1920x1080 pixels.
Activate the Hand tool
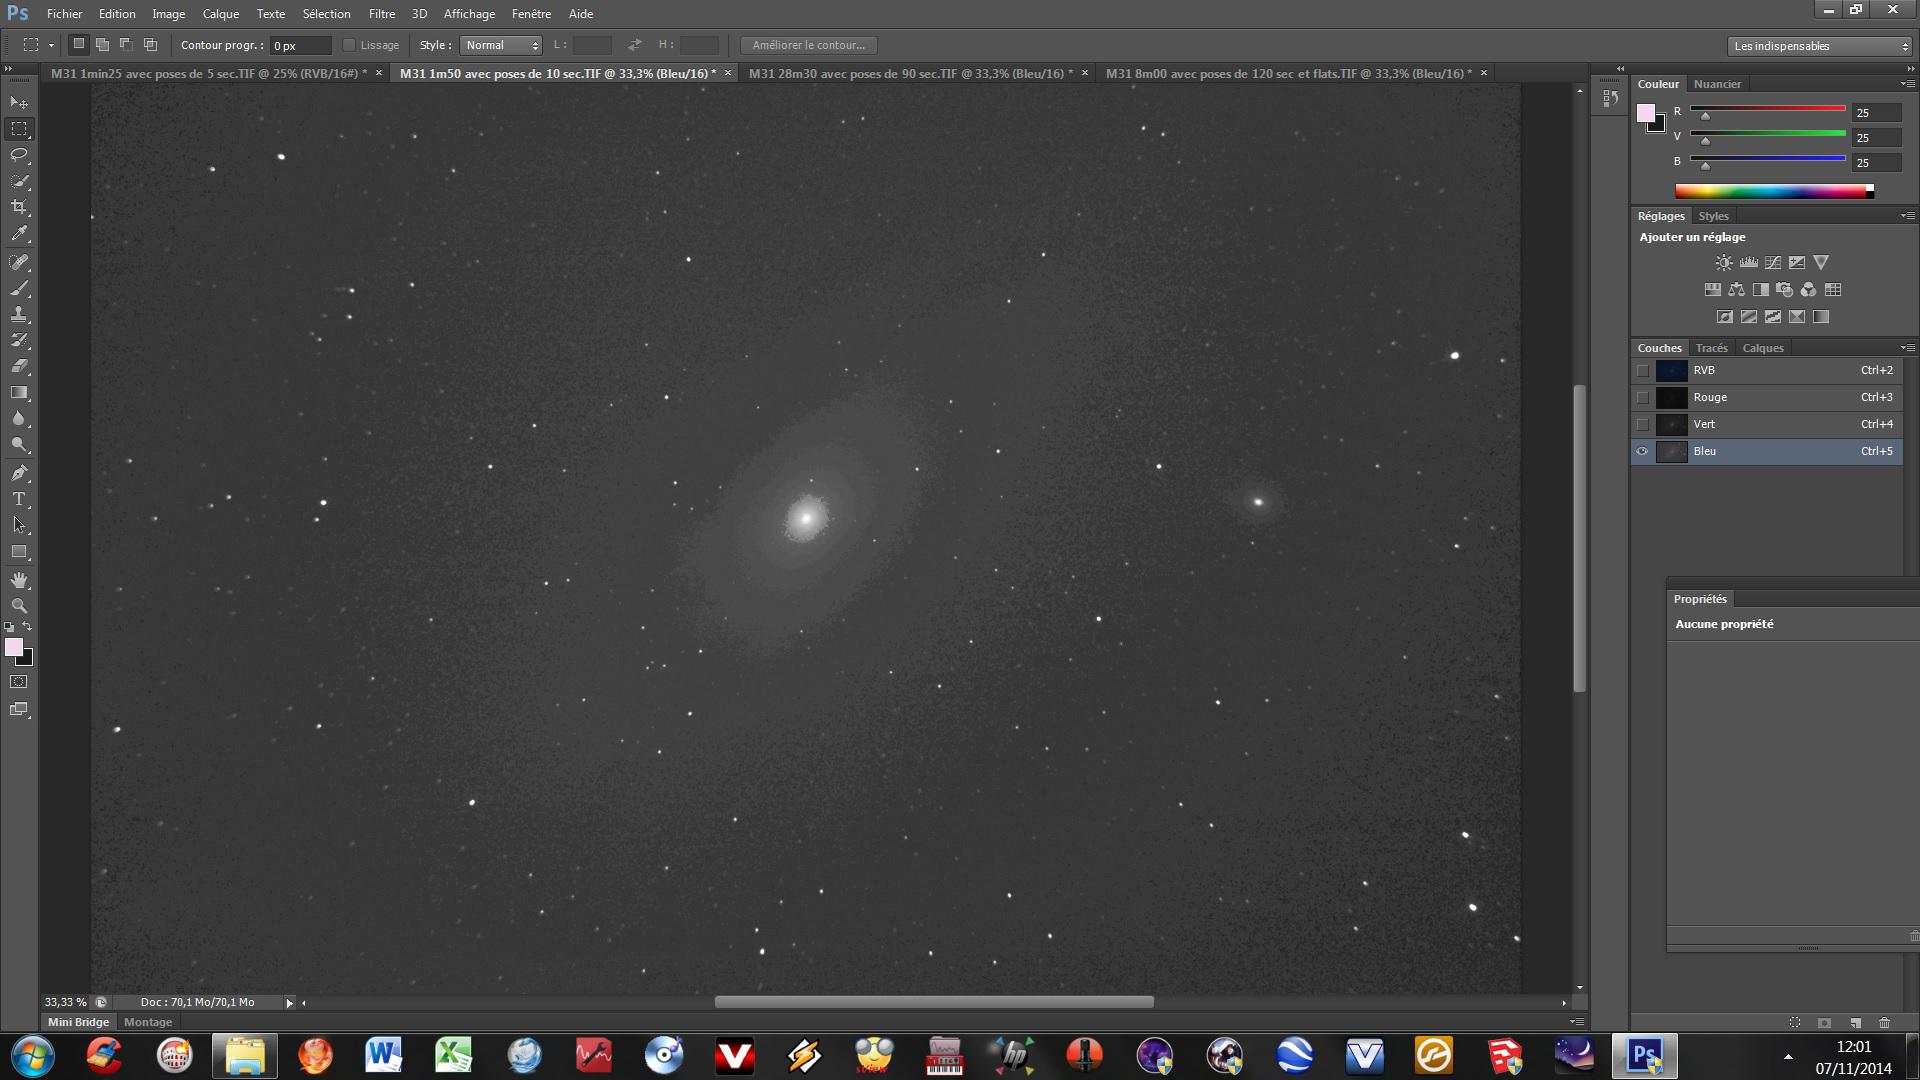point(19,580)
